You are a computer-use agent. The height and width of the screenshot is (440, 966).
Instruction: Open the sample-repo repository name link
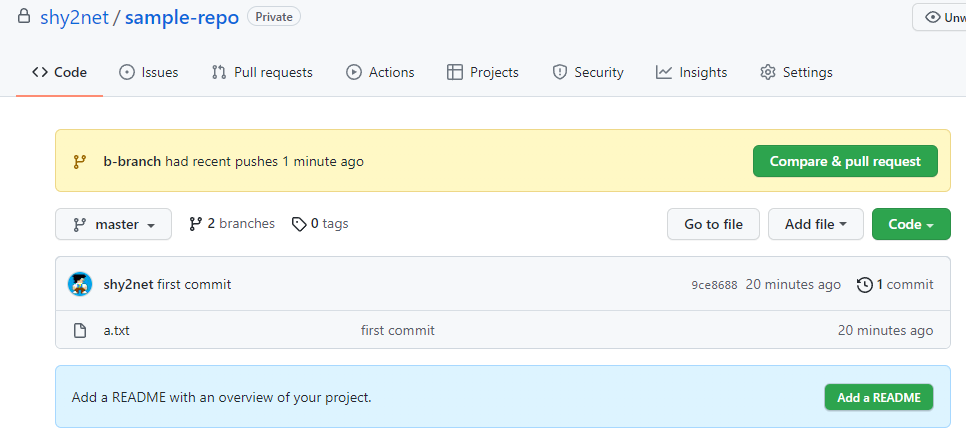182,17
